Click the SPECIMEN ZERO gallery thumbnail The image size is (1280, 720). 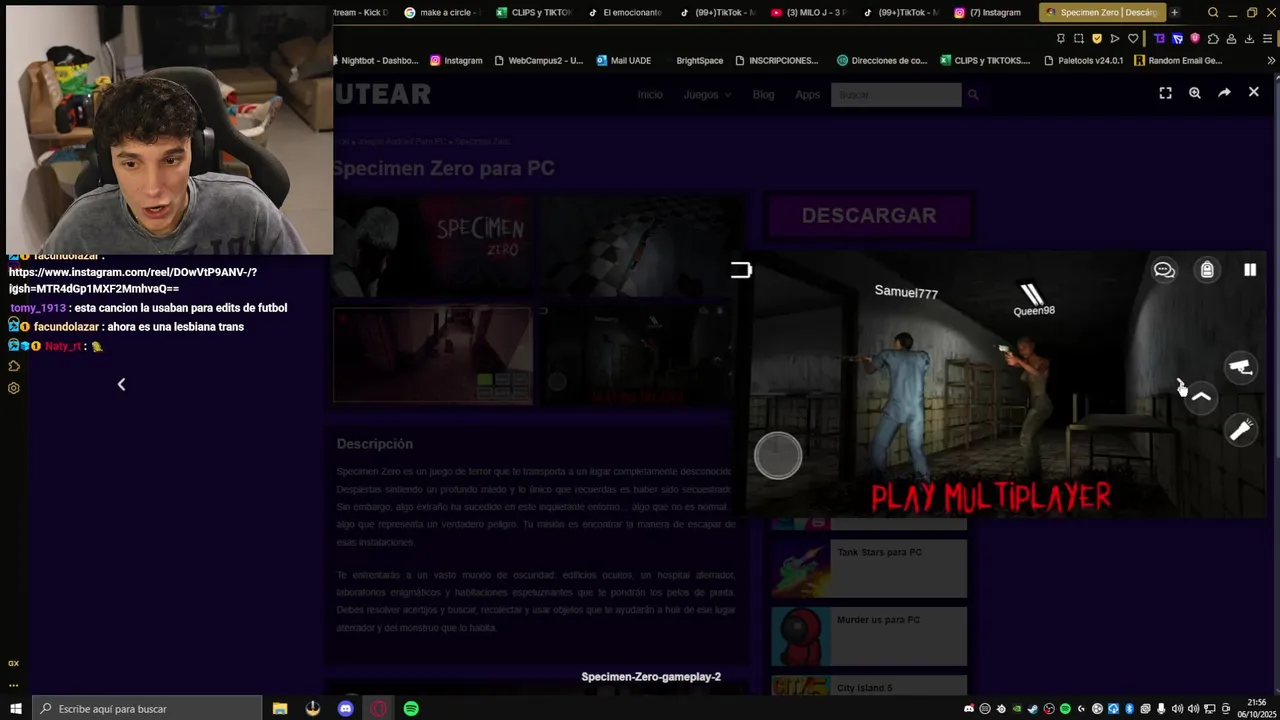pyautogui.click(x=432, y=245)
